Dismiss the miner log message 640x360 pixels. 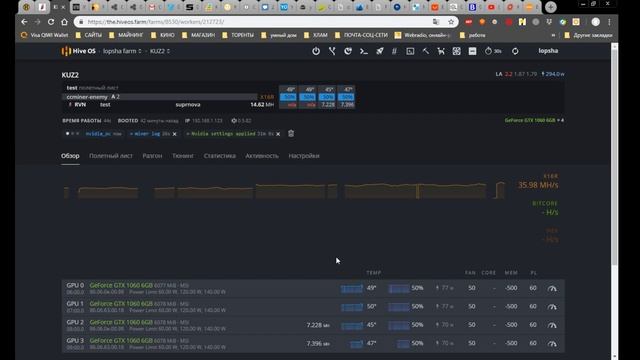(175, 134)
